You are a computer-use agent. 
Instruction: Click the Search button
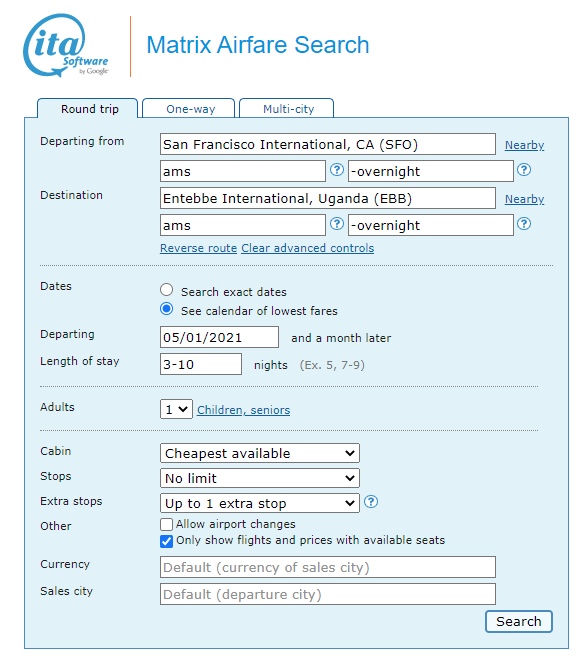tap(518, 622)
